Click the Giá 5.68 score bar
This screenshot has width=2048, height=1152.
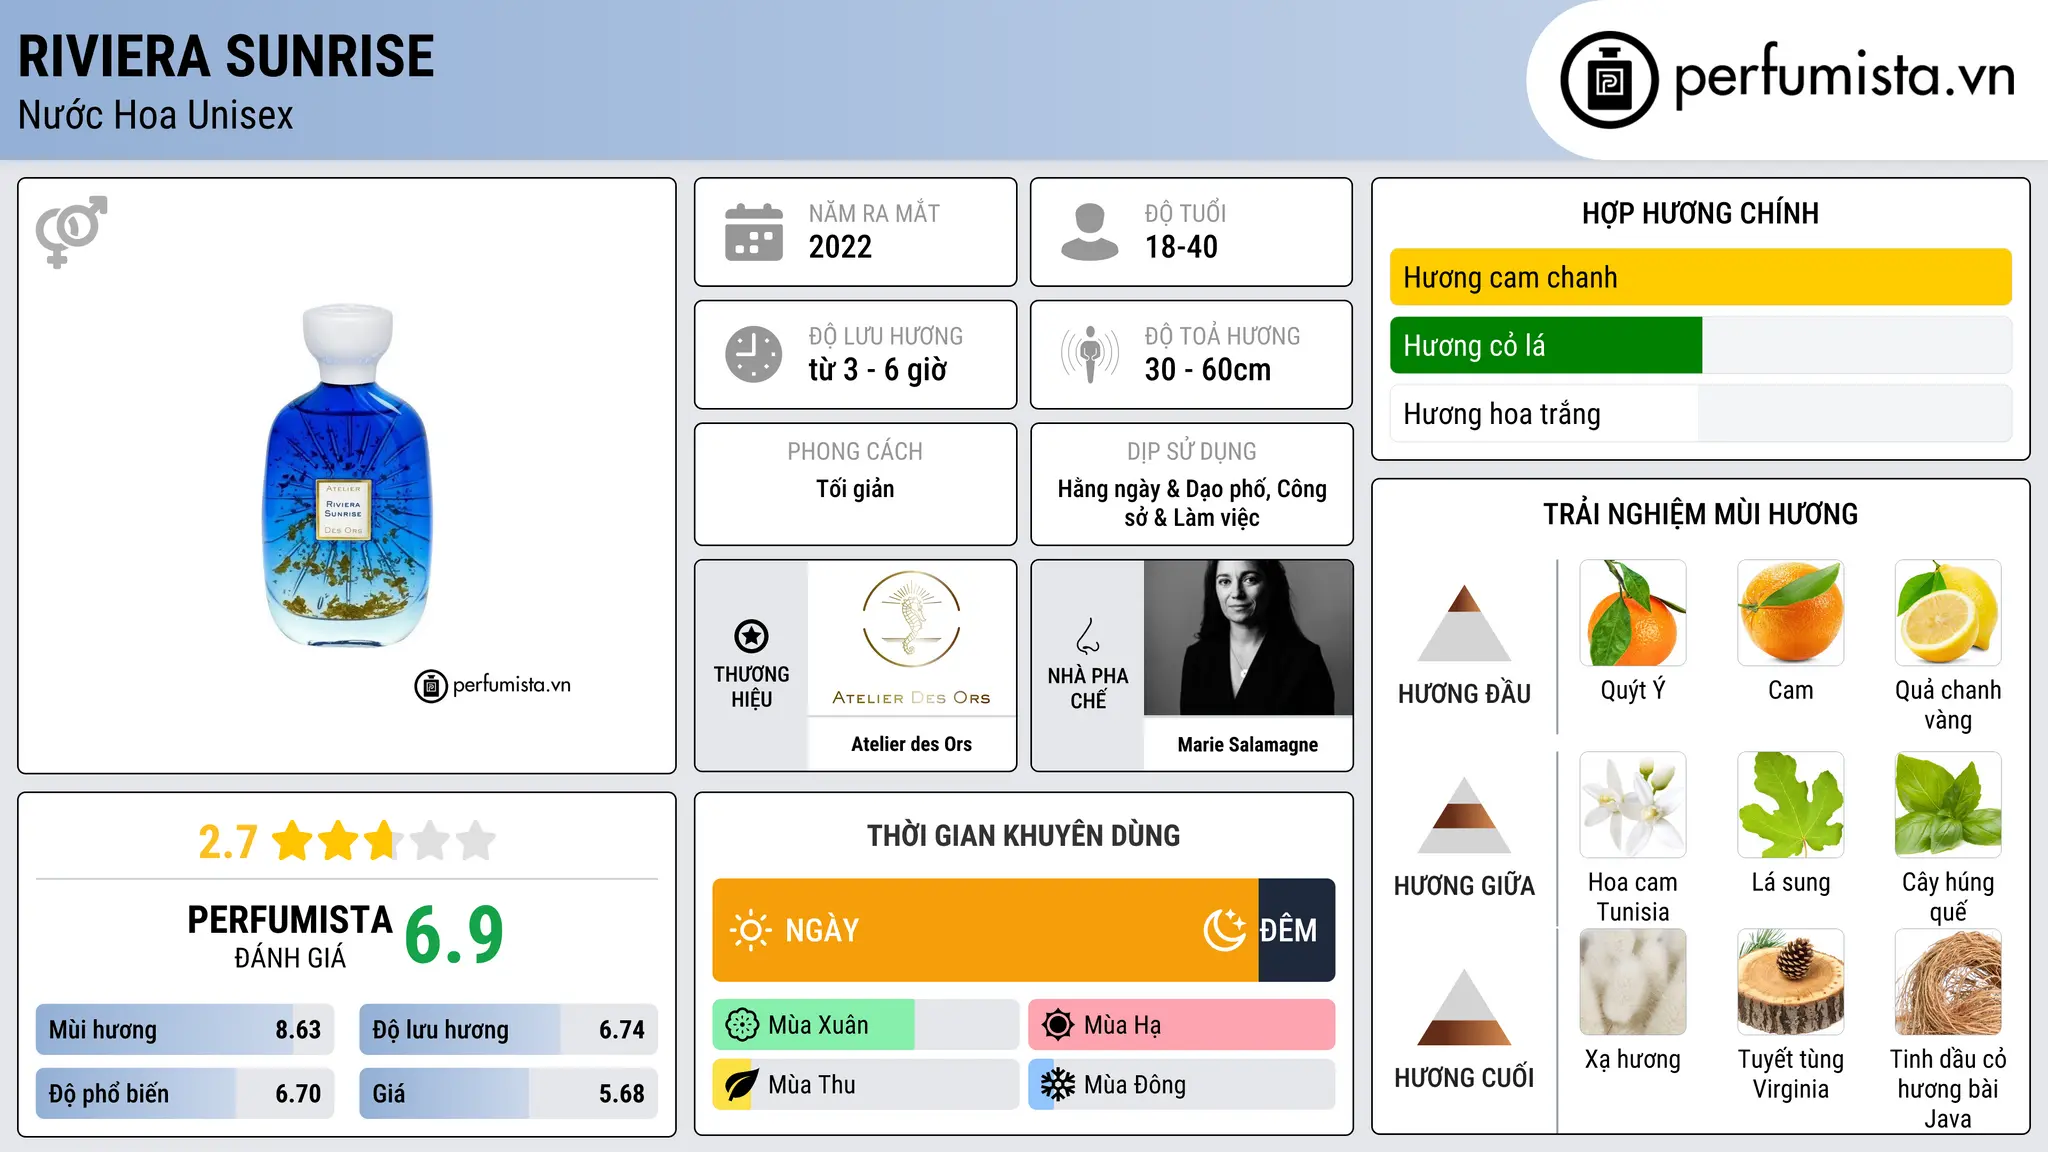click(x=508, y=1093)
